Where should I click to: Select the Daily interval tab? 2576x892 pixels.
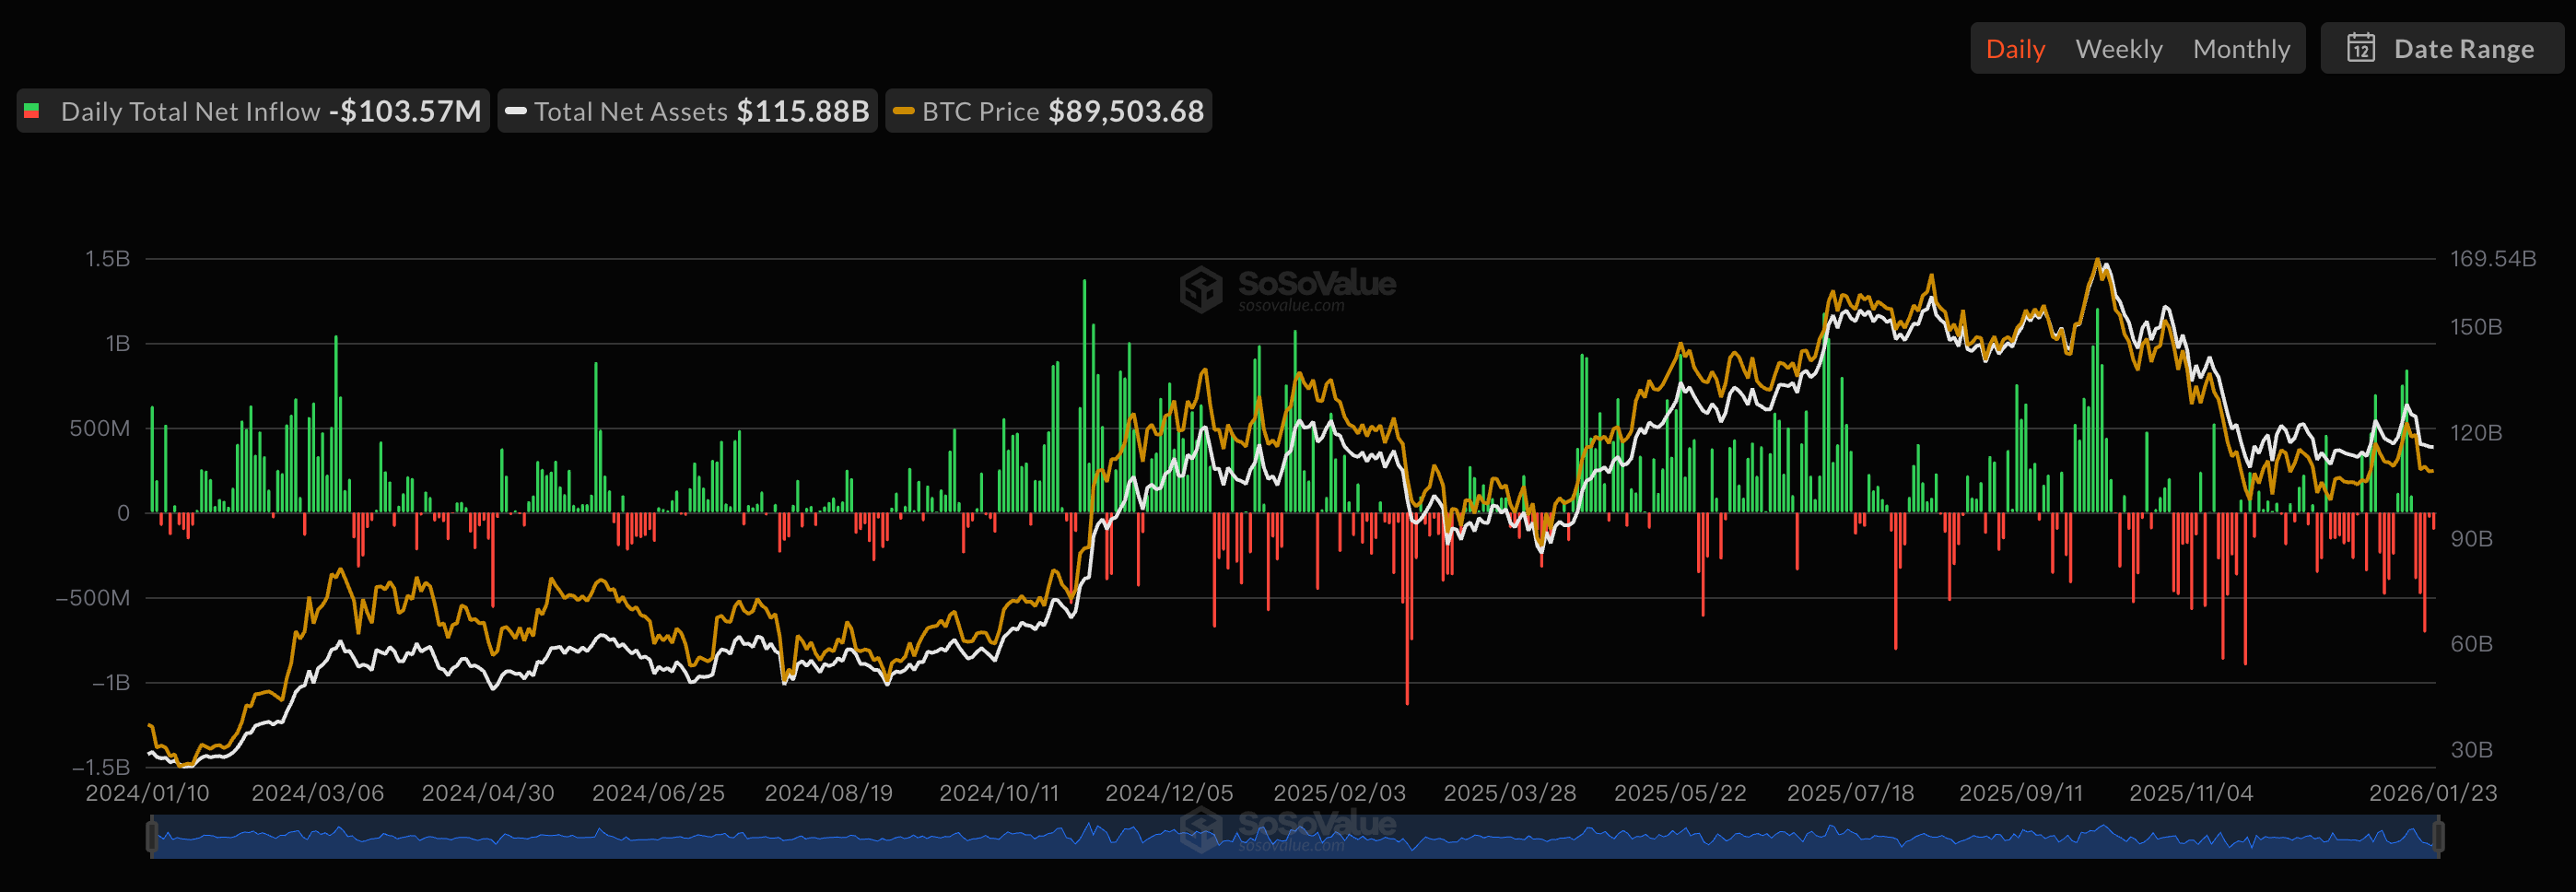2014,48
